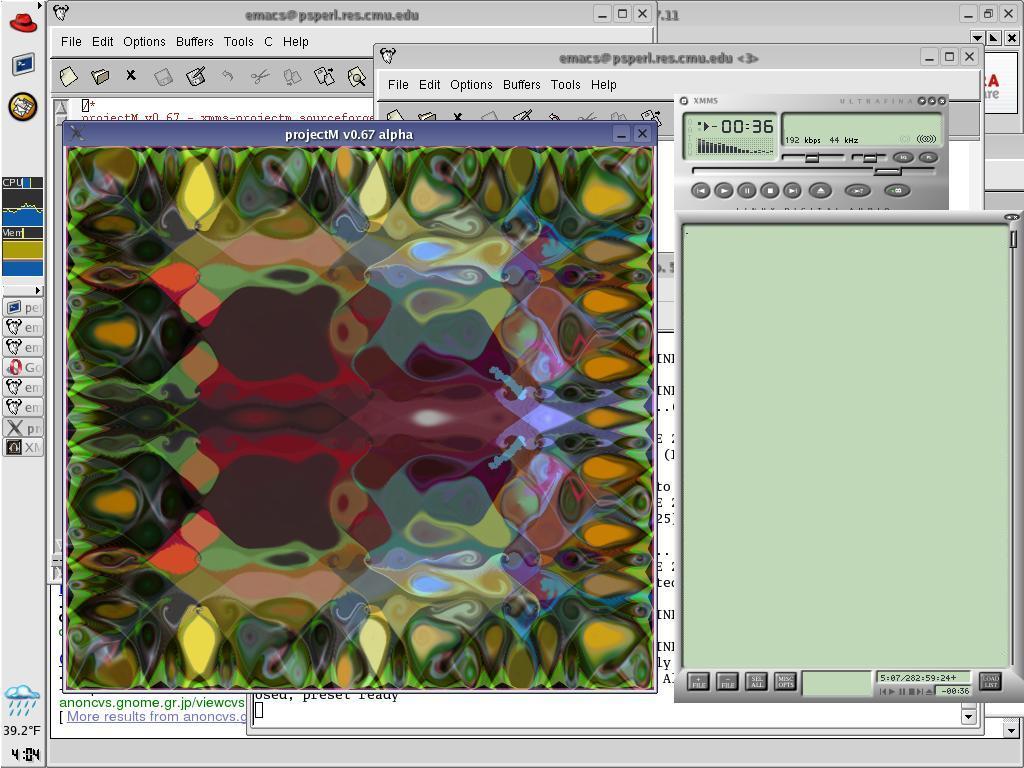This screenshot has width=1024, height=768.
Task: Click the SEL ALL playlist button
Action: (756, 682)
